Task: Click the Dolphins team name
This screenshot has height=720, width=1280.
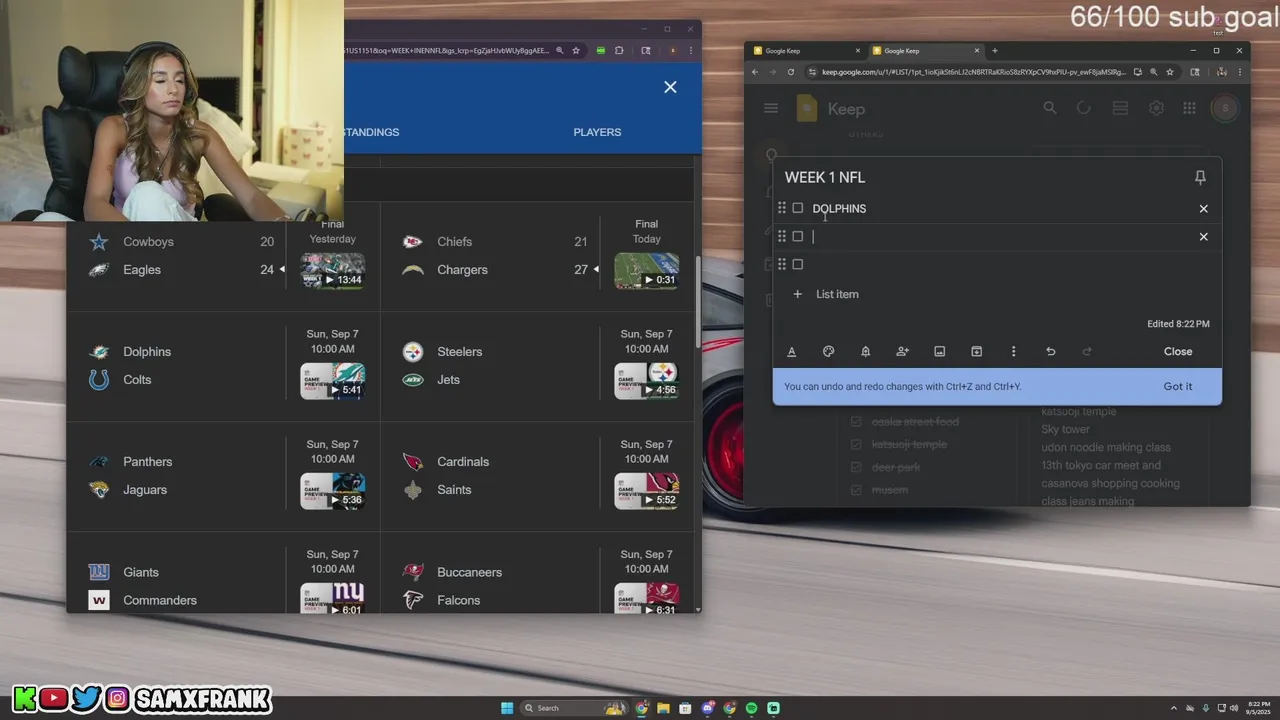Action: click(x=147, y=352)
